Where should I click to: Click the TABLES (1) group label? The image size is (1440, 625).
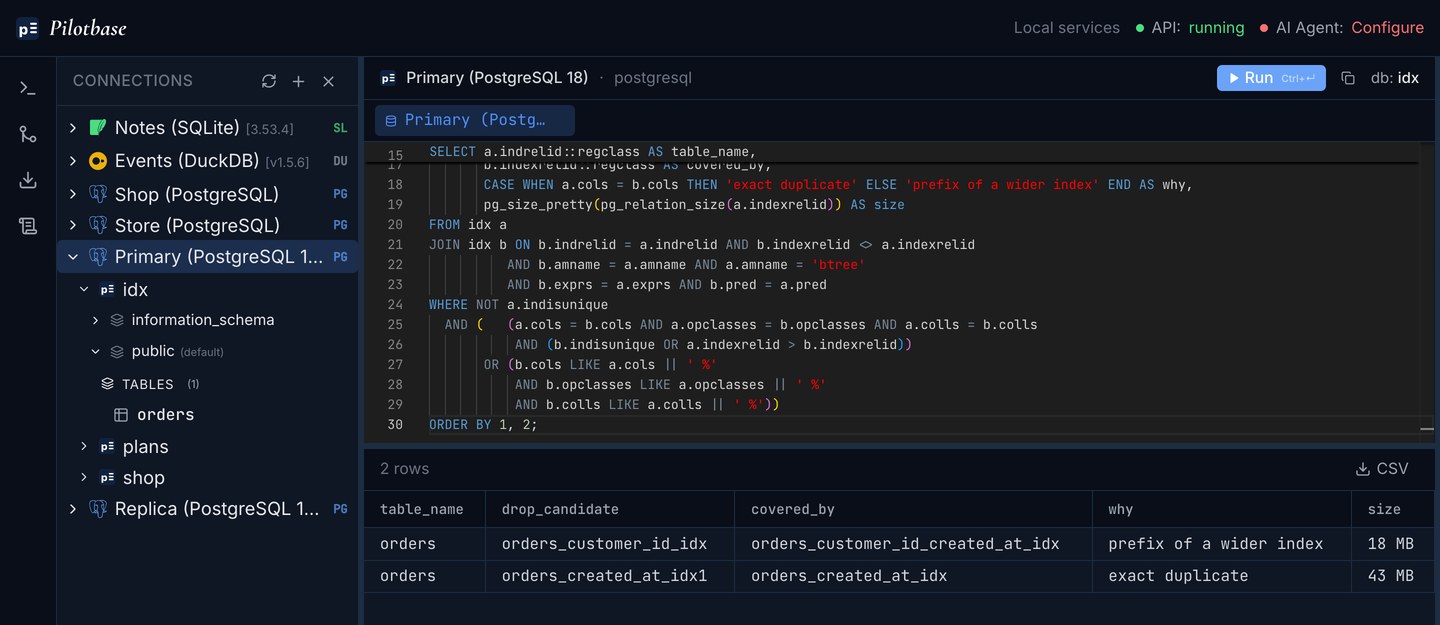click(x=160, y=384)
